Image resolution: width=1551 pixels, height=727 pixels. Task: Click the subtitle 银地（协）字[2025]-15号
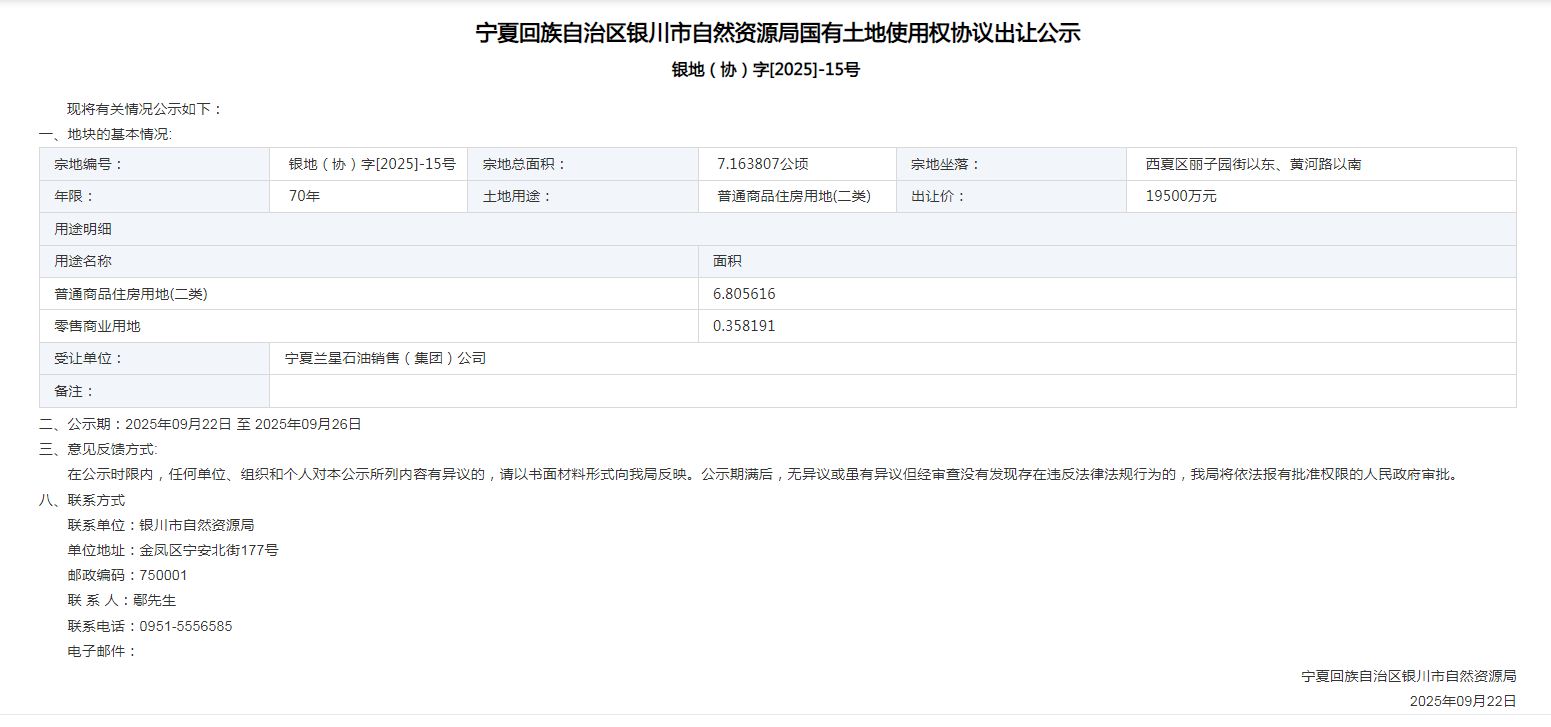(x=765, y=70)
